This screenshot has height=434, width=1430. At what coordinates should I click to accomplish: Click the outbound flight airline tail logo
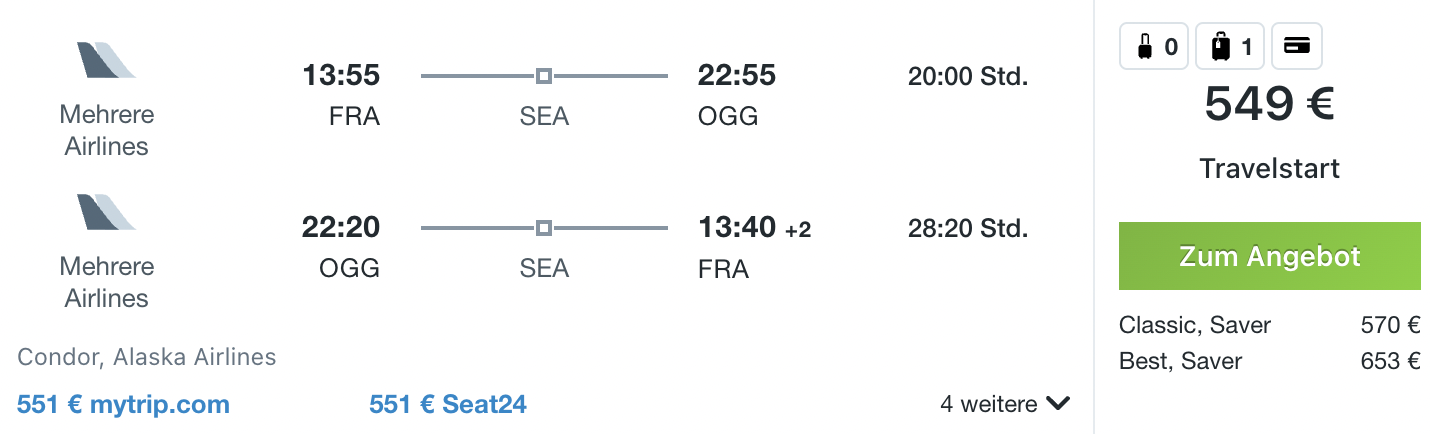[106, 61]
